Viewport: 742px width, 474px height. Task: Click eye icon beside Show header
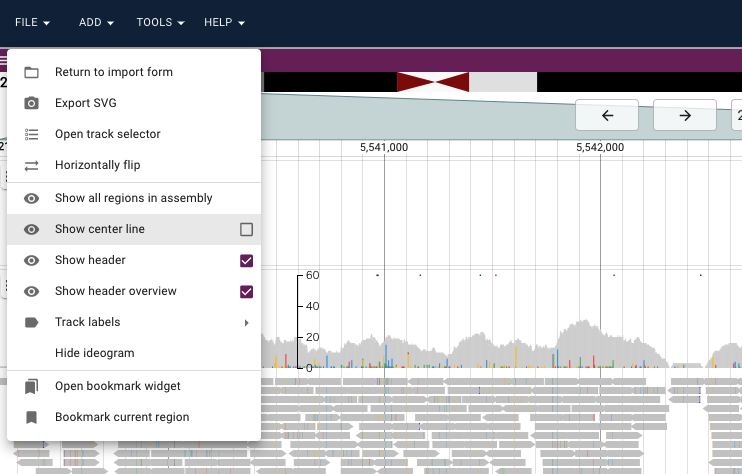(x=32, y=260)
